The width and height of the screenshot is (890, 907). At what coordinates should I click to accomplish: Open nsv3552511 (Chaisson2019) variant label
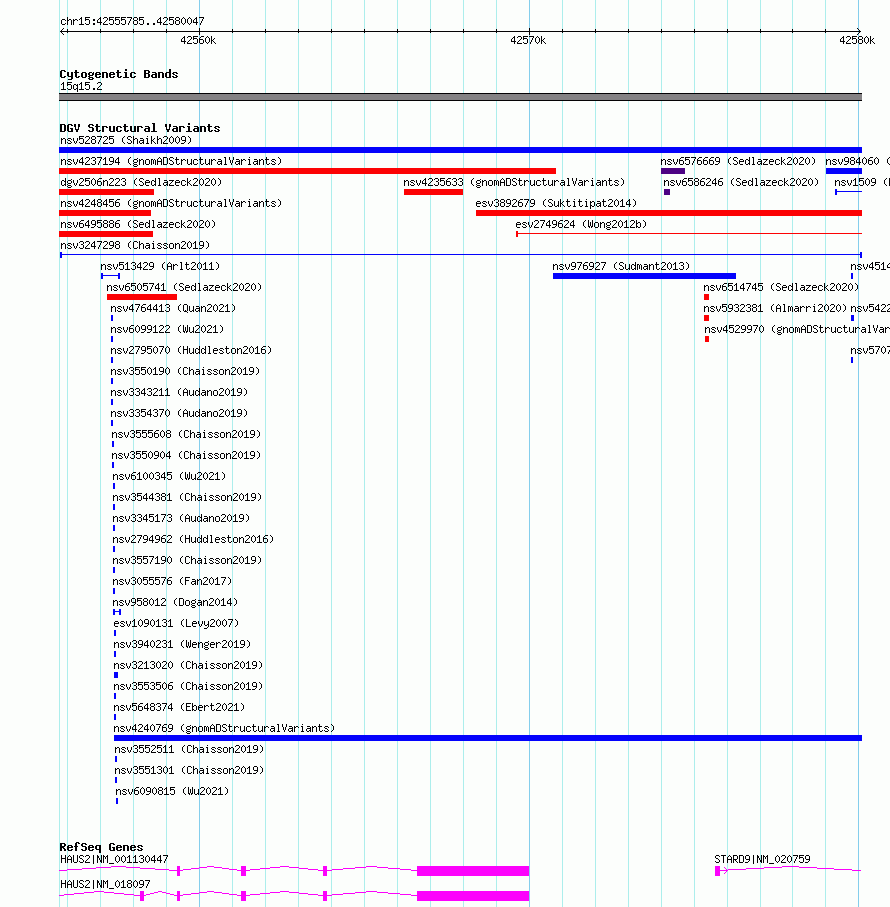(189, 750)
